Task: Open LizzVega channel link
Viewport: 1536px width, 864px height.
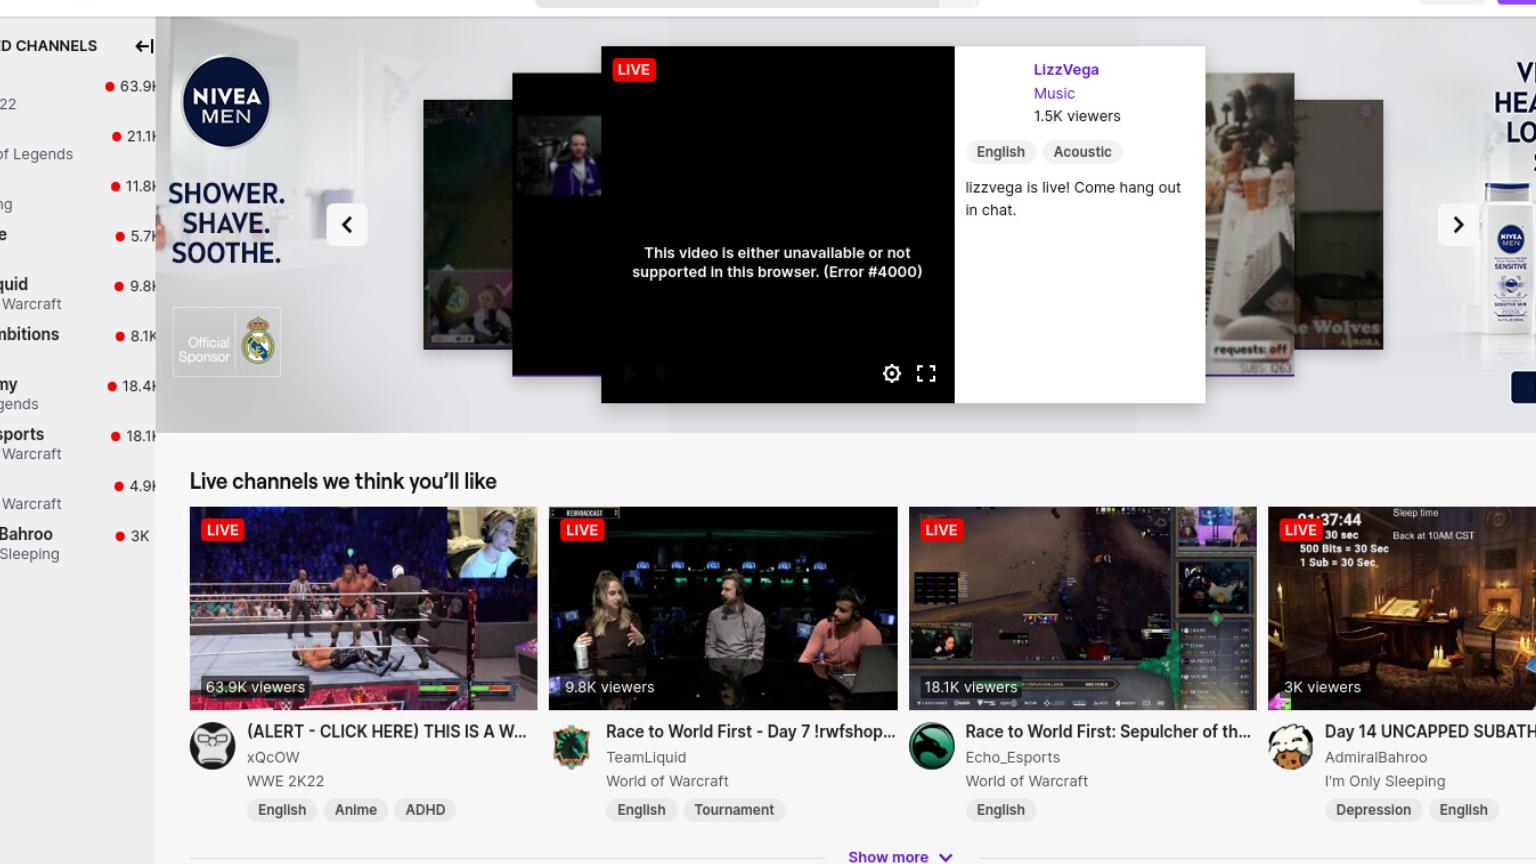Action: pyautogui.click(x=1066, y=69)
